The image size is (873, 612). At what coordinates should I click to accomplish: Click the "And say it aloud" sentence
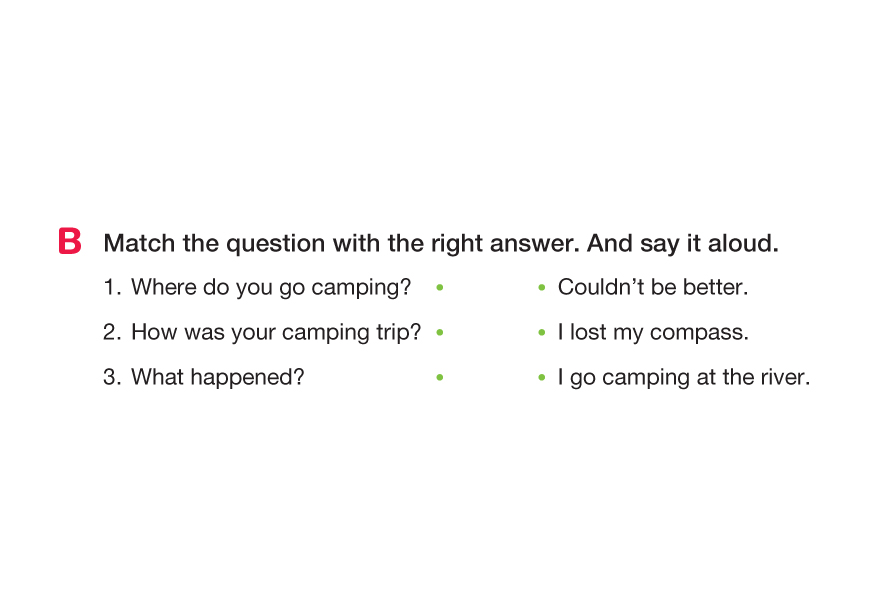[682, 244]
